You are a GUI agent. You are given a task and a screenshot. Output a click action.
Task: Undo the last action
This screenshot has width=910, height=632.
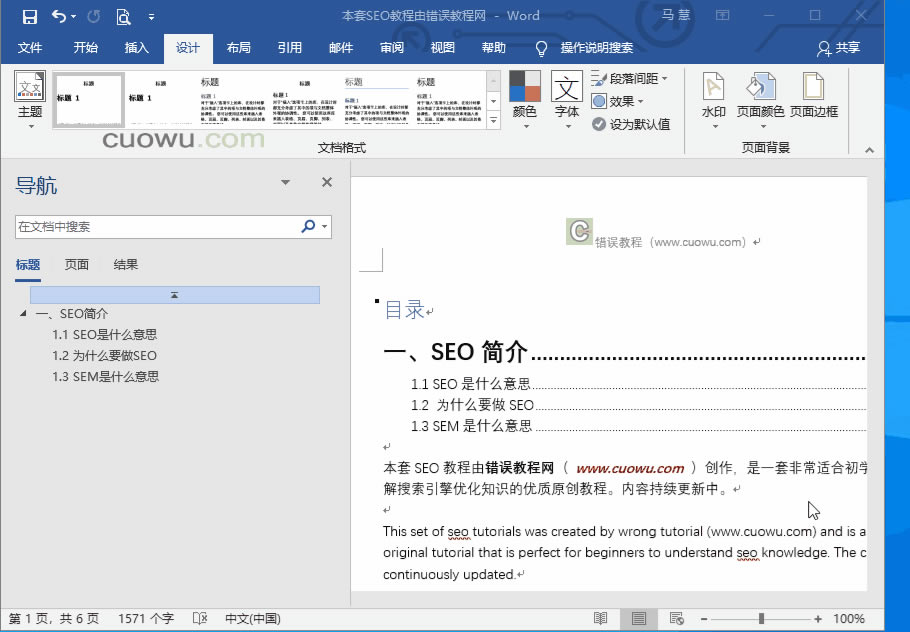[59, 16]
